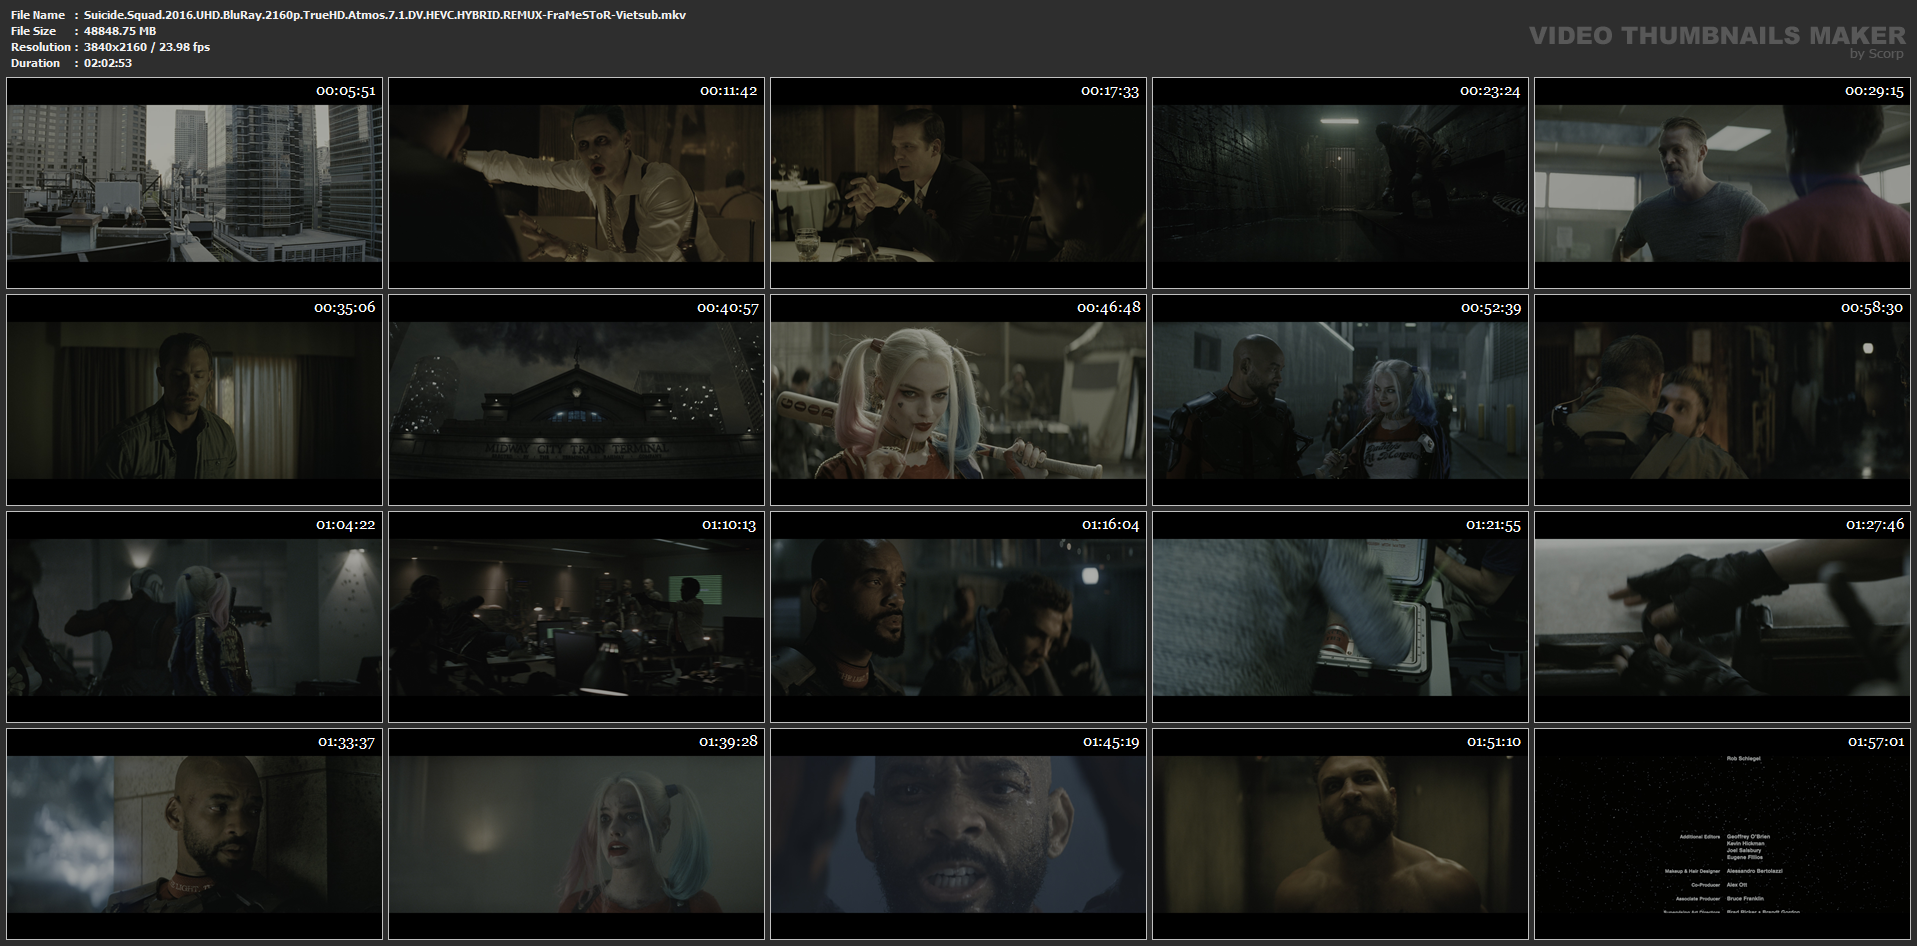The height and width of the screenshot is (946, 1917).
Task: Open the thumbnail stamped 00:11:42
Action: pyautogui.click(x=576, y=183)
